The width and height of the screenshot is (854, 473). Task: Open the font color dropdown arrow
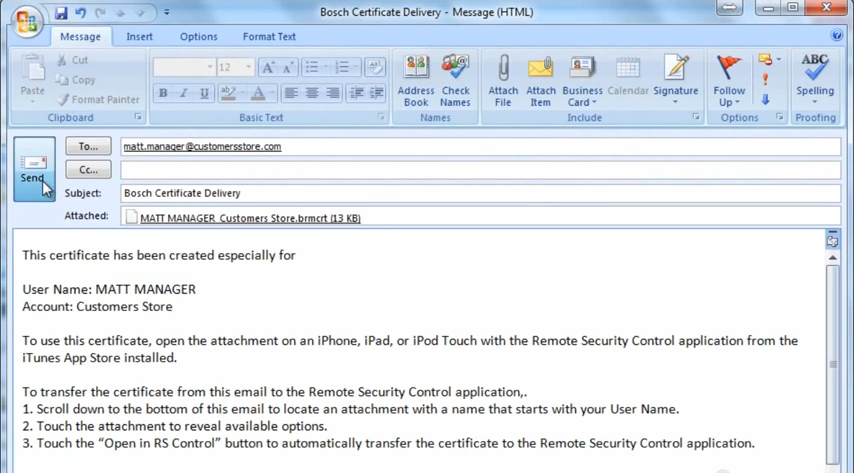[272, 93]
